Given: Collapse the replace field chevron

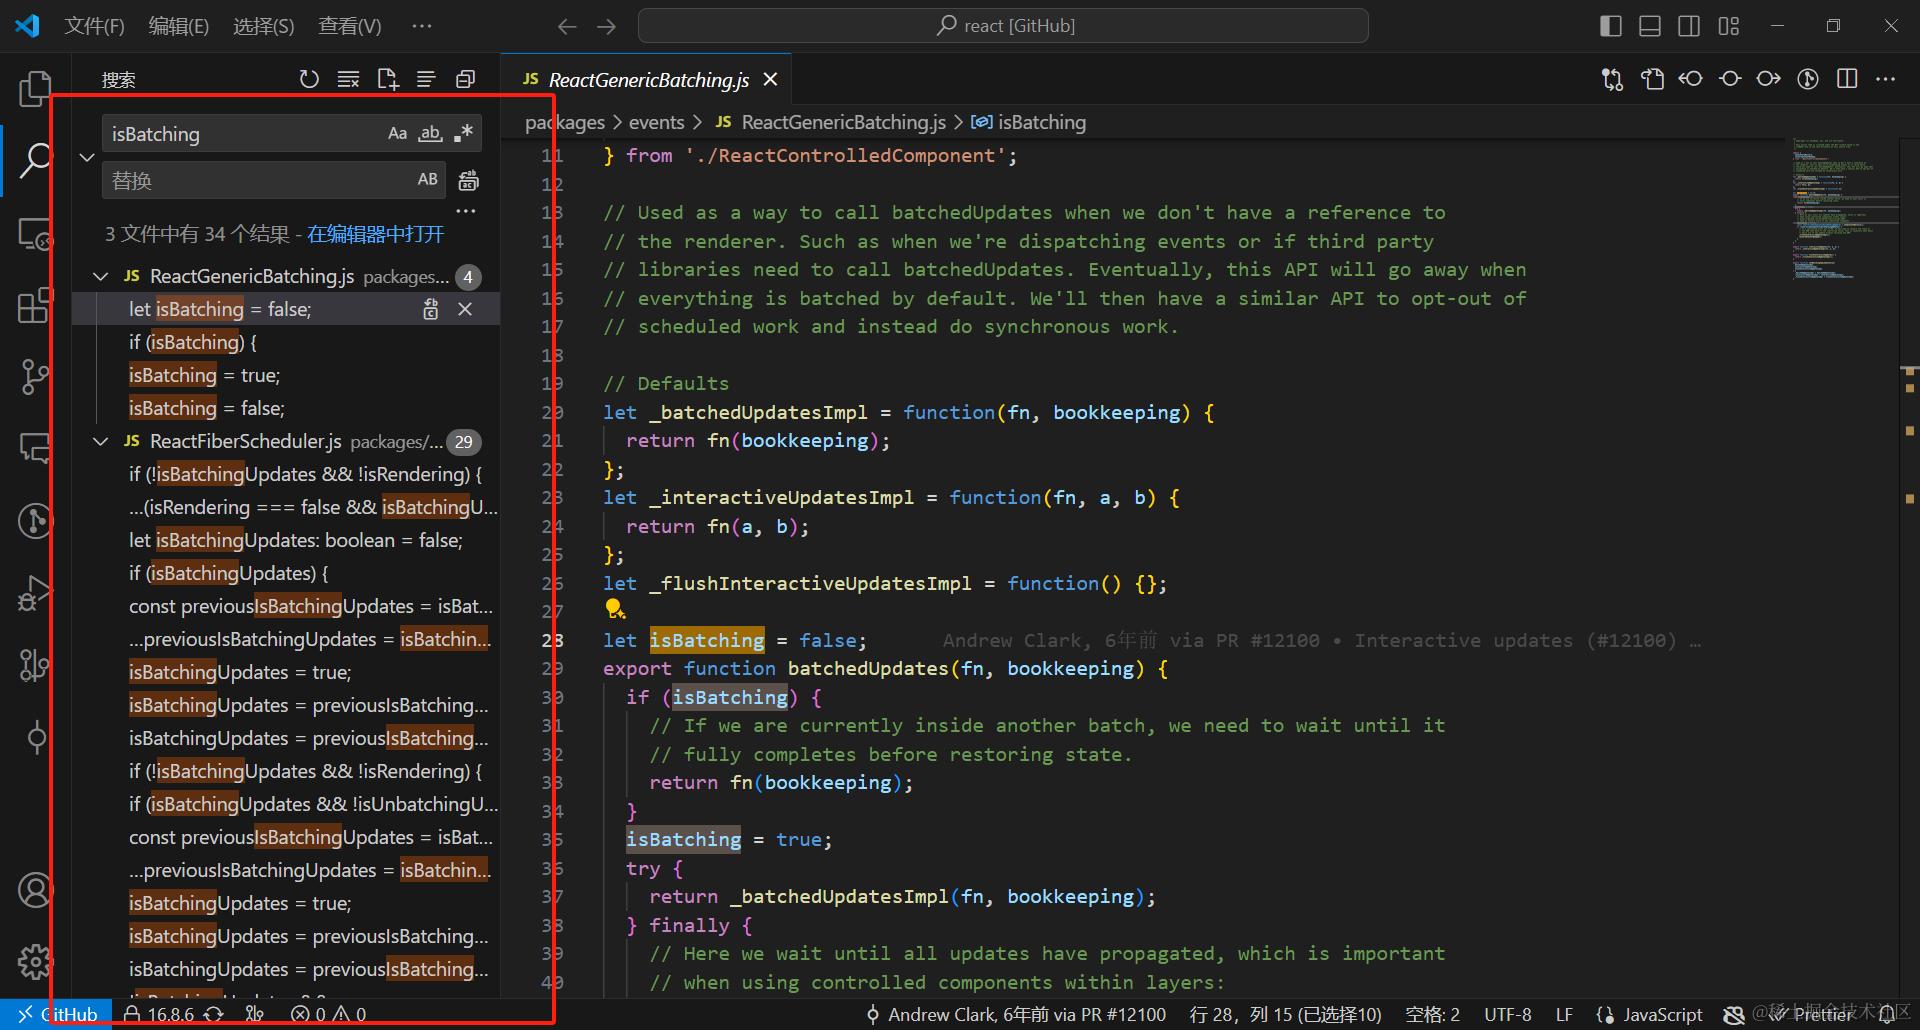Looking at the screenshot, I should [x=87, y=157].
